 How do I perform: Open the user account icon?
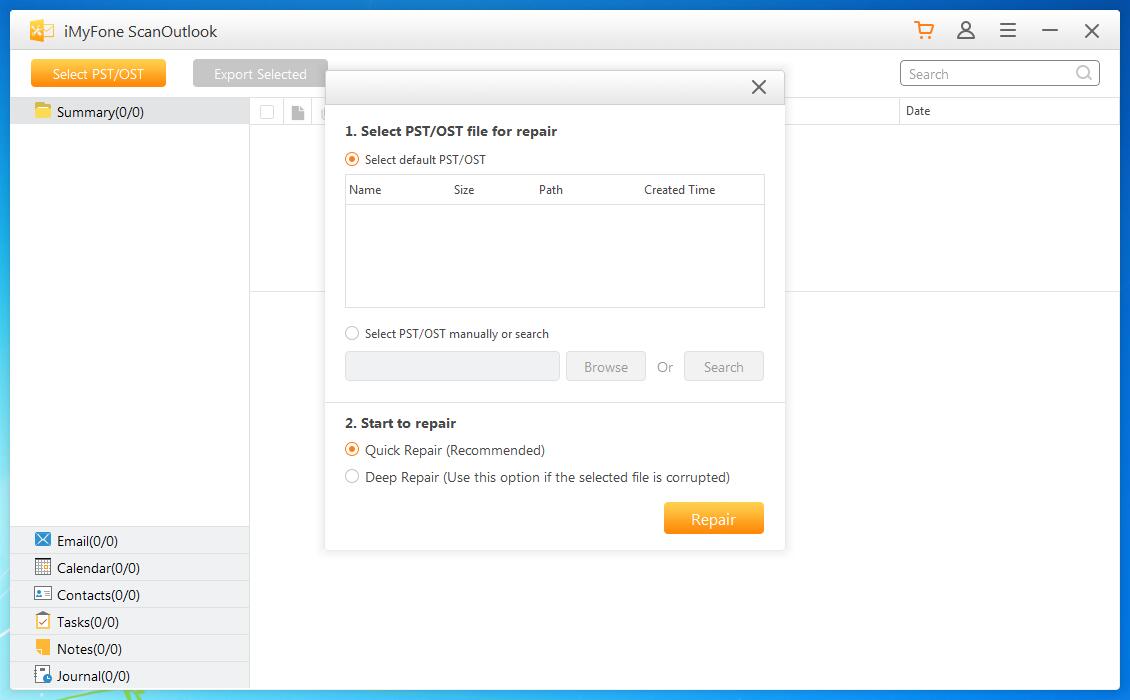coord(966,30)
